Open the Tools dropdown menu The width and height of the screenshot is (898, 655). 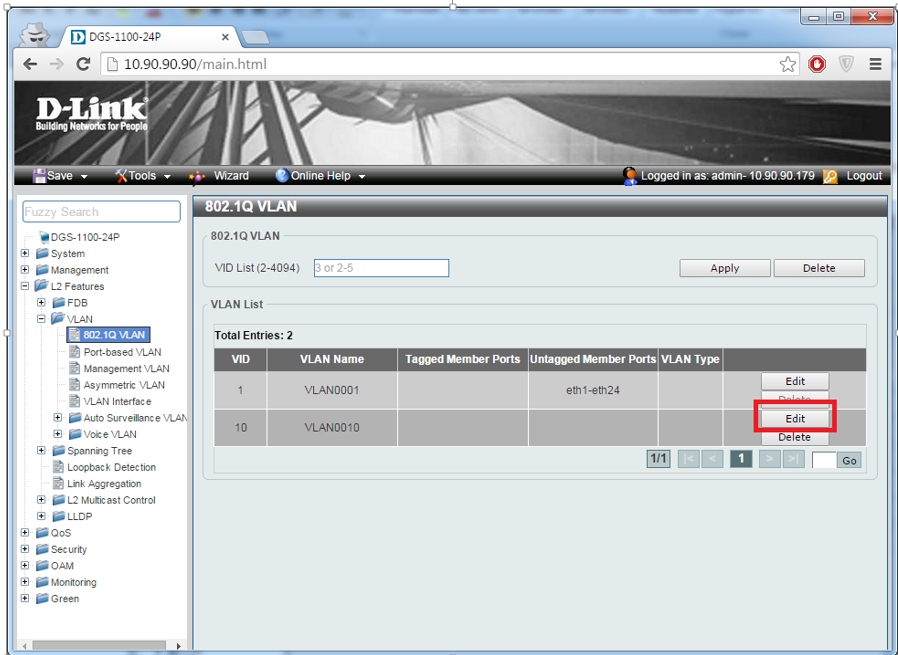click(142, 176)
